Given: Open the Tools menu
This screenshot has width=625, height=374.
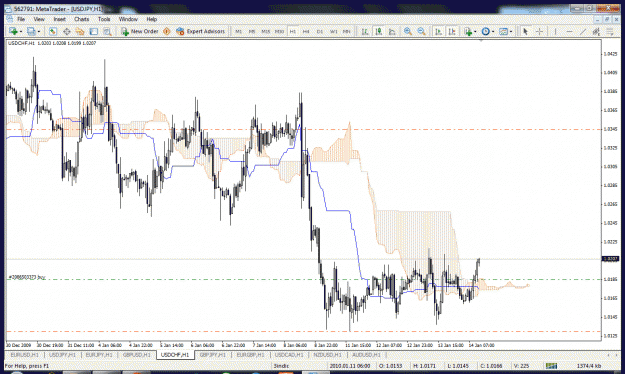Looking at the screenshot, I should (x=104, y=19).
